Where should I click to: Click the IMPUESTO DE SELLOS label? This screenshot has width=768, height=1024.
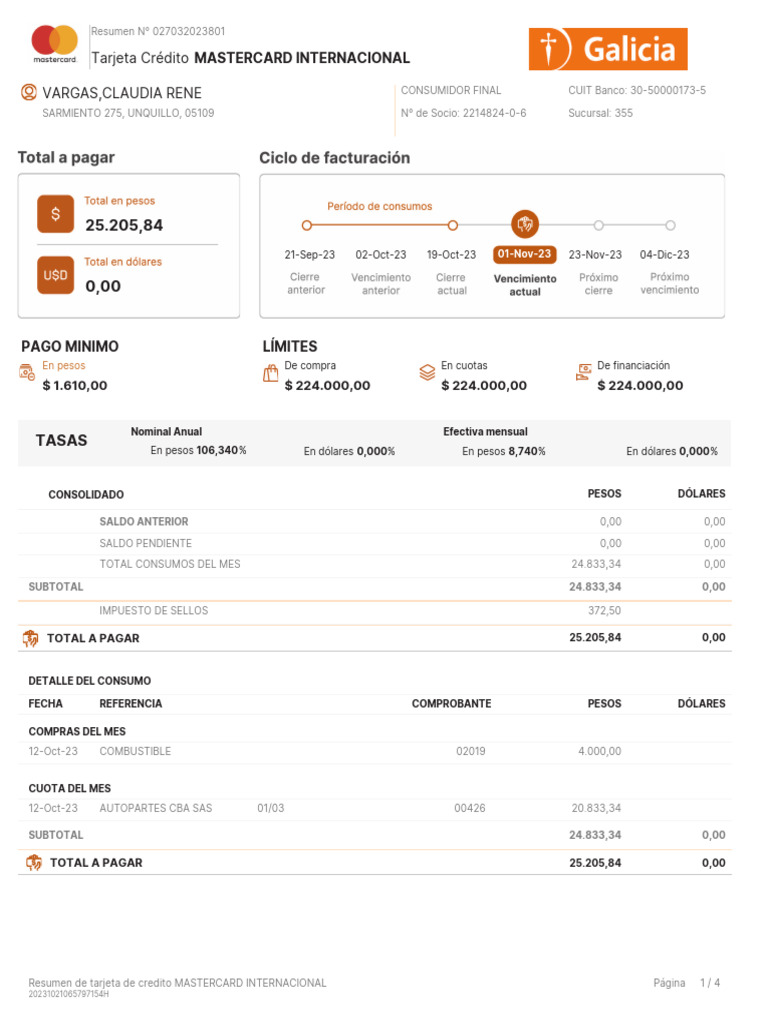[x=153, y=610]
